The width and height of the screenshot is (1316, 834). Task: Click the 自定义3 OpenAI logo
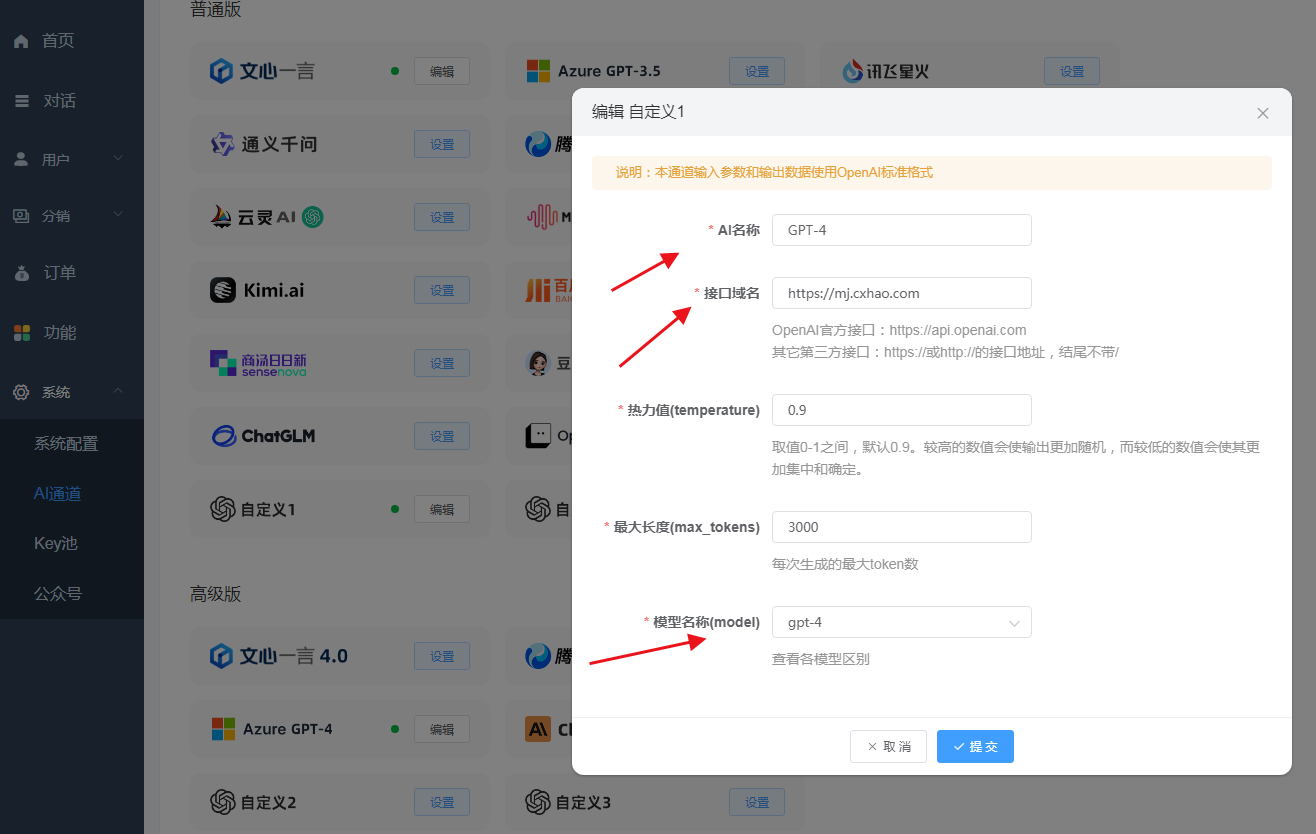point(538,802)
